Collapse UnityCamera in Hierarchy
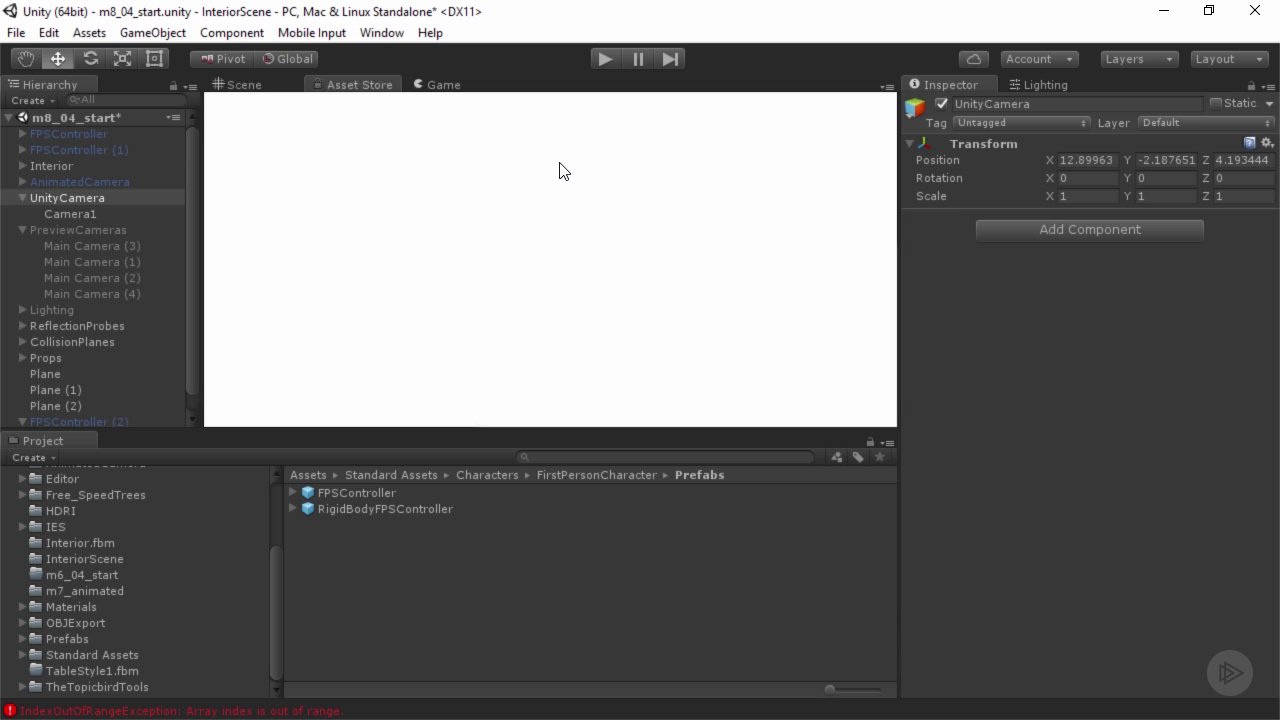This screenshot has height=720, width=1280. [x=22, y=198]
